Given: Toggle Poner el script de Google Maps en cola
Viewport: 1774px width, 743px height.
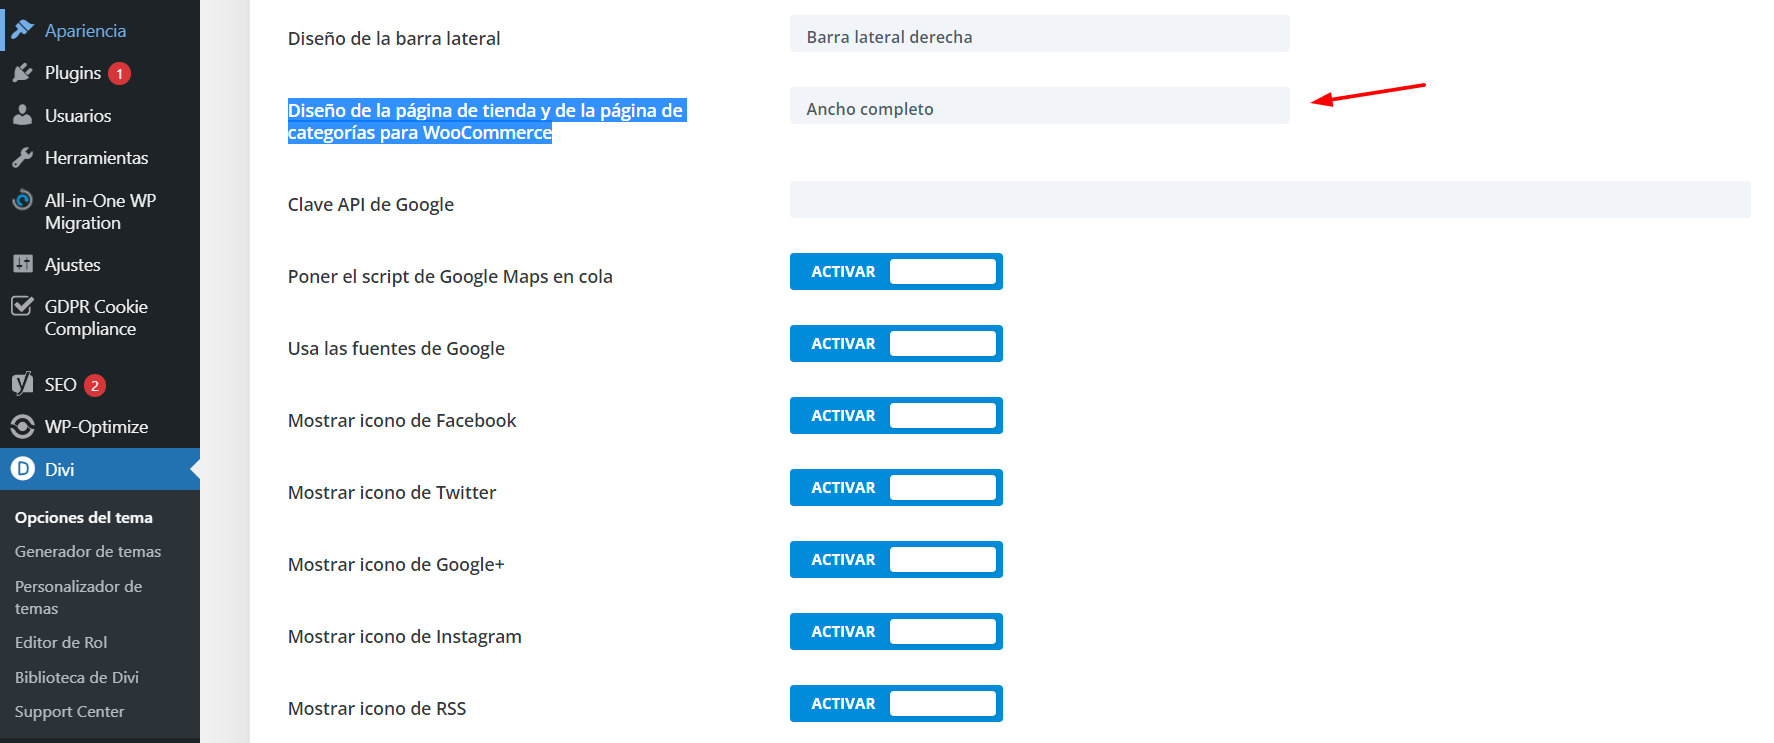Looking at the screenshot, I should point(896,272).
